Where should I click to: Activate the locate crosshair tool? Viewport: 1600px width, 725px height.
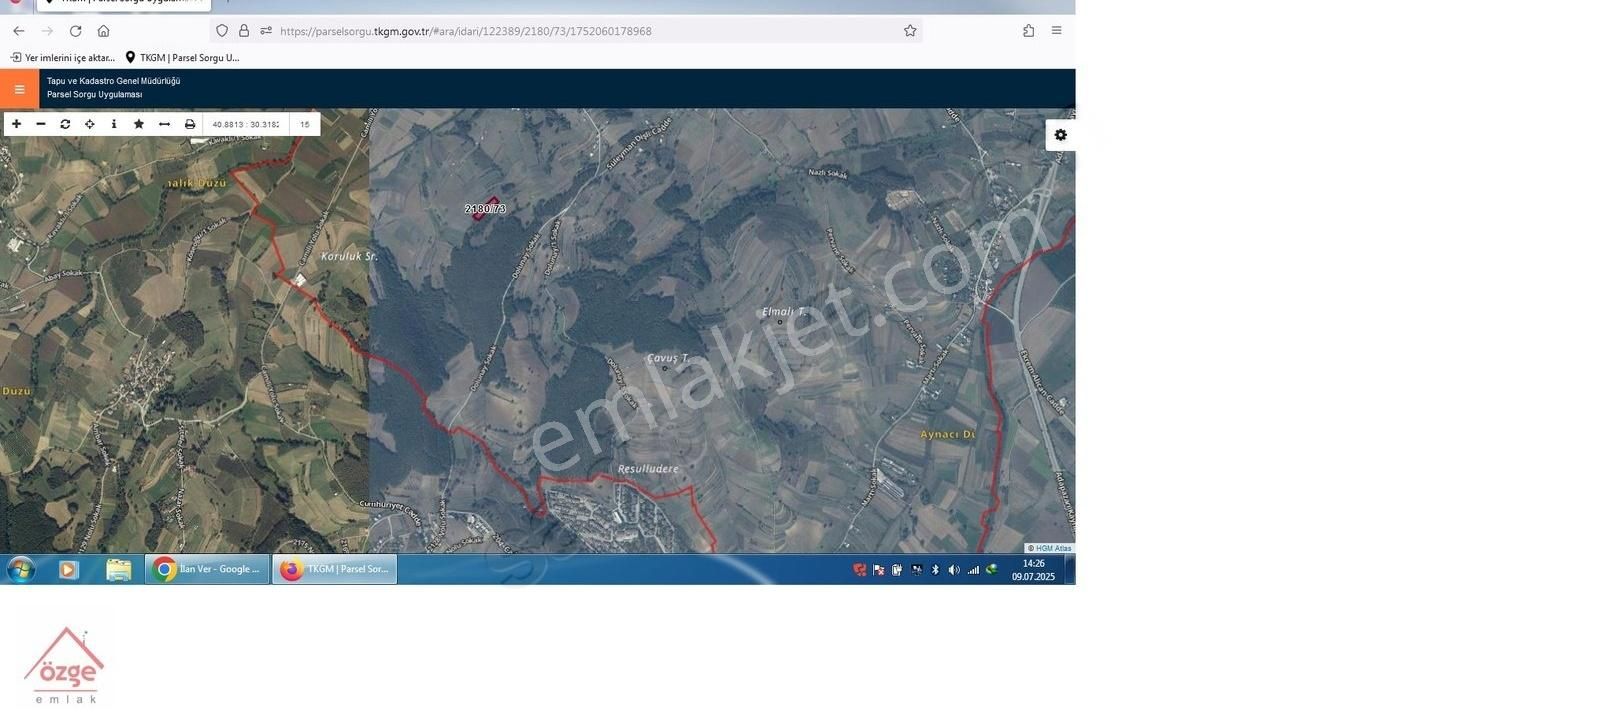(90, 124)
